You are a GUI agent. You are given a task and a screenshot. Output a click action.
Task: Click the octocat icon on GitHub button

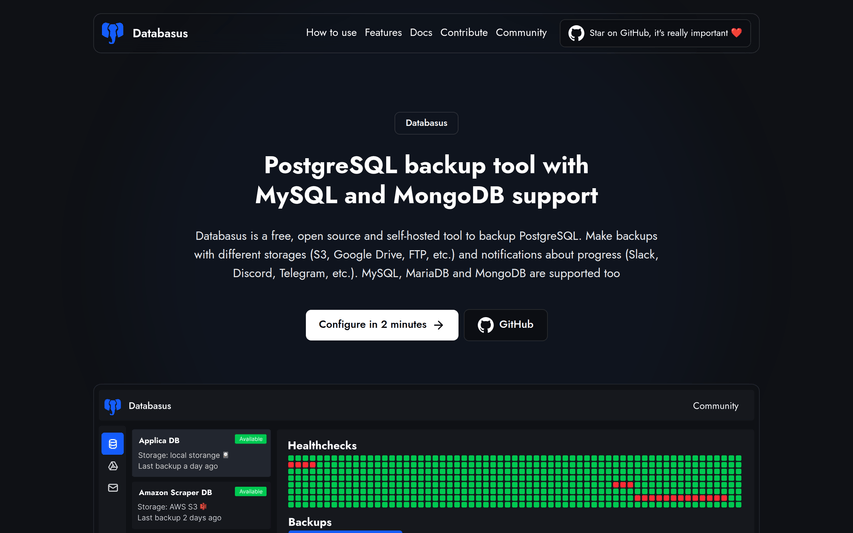(486, 325)
